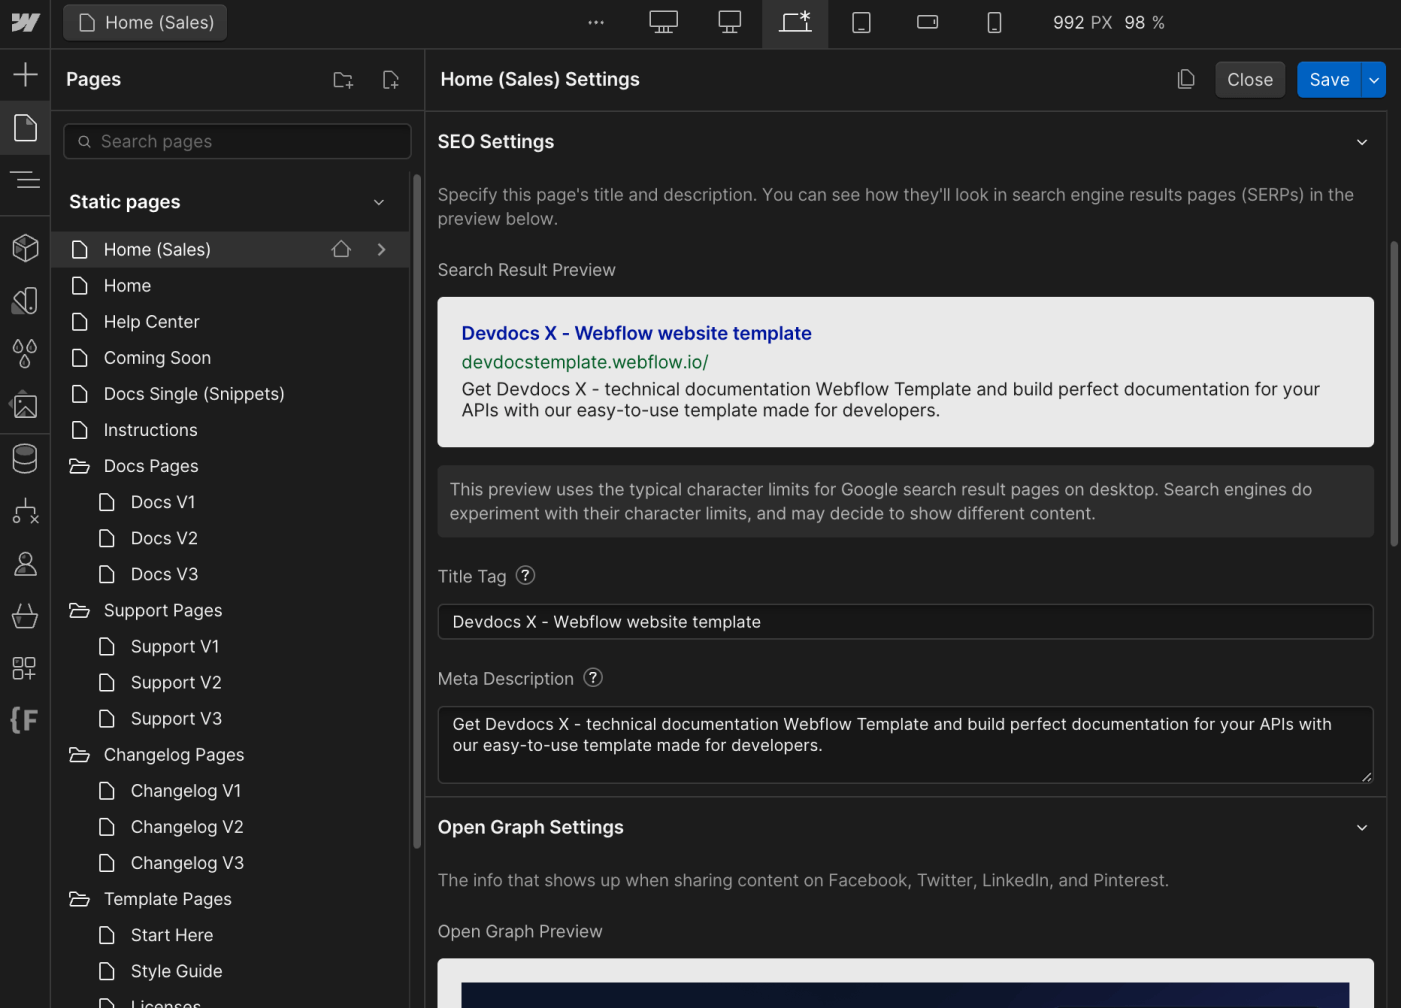Select the Changelog V2 page
The height and width of the screenshot is (1008, 1401).
coord(230,827)
